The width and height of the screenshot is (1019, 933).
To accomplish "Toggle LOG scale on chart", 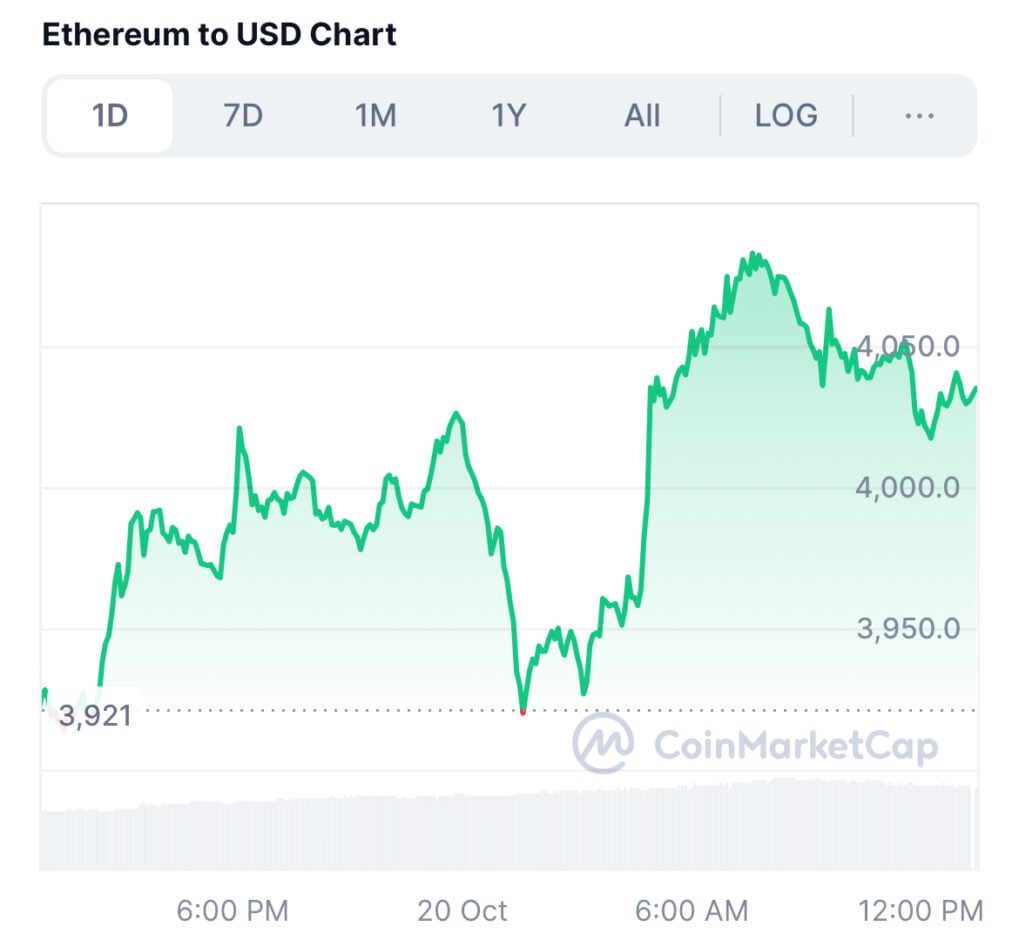I will point(786,116).
